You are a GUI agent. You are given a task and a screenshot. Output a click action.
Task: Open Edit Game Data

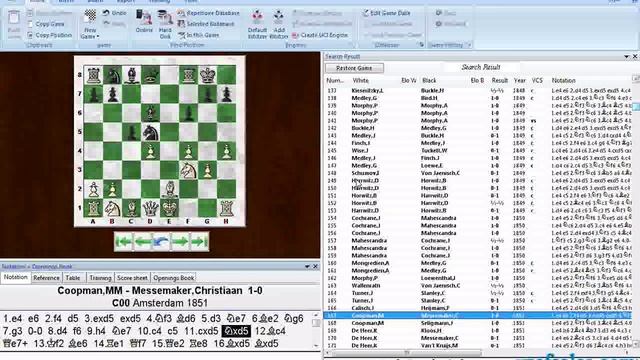pyautogui.click(x=386, y=13)
